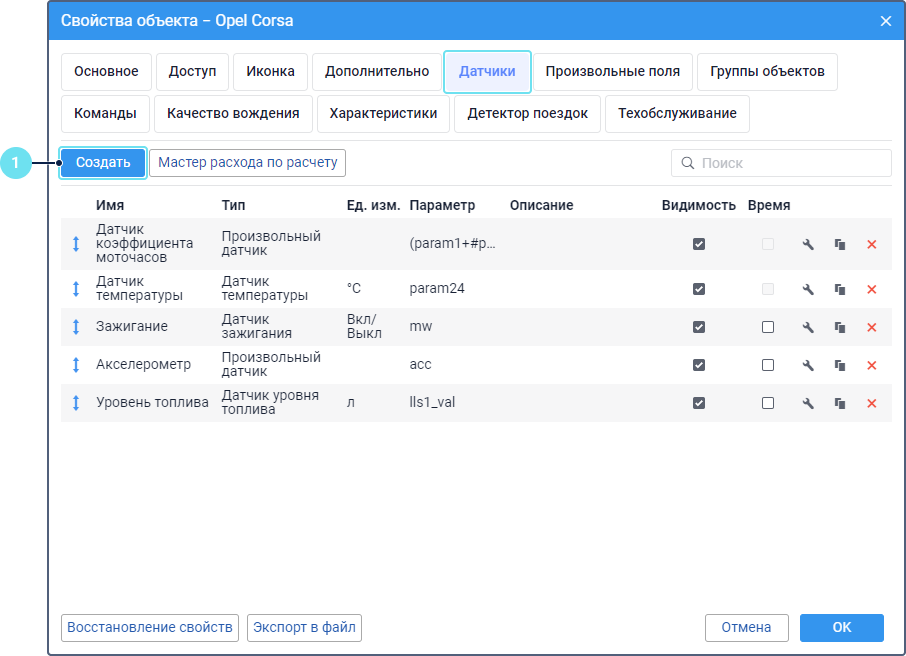Remove the Зажигание sensor with red cross
Image resolution: width=906 pixels, height=656 pixels.
tap(871, 327)
